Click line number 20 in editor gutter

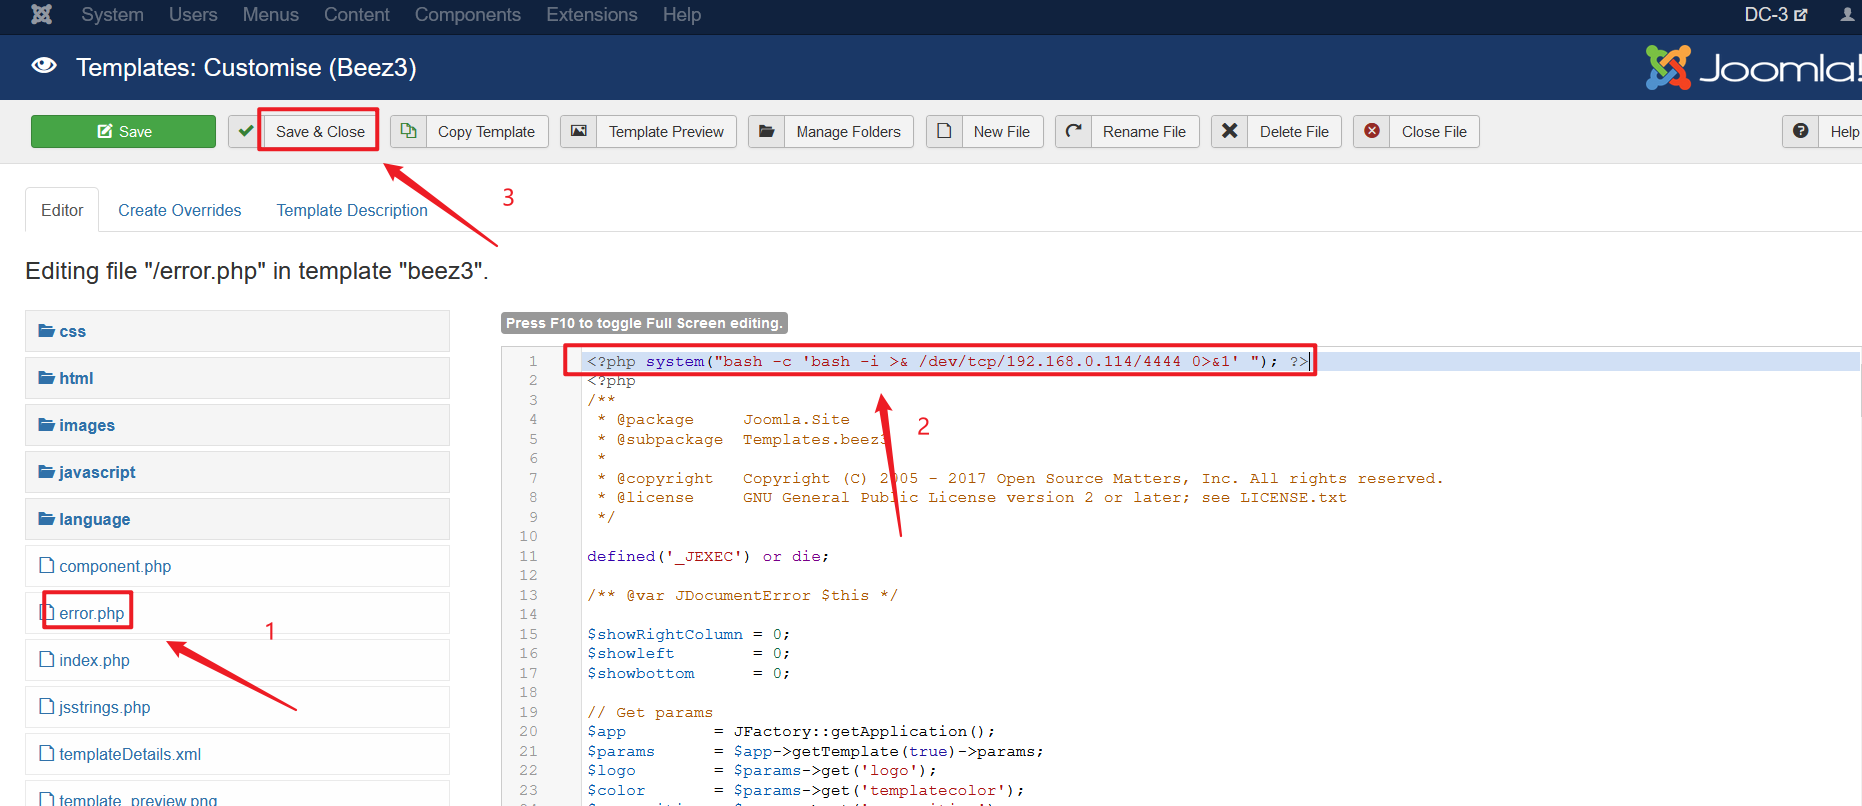point(528,731)
